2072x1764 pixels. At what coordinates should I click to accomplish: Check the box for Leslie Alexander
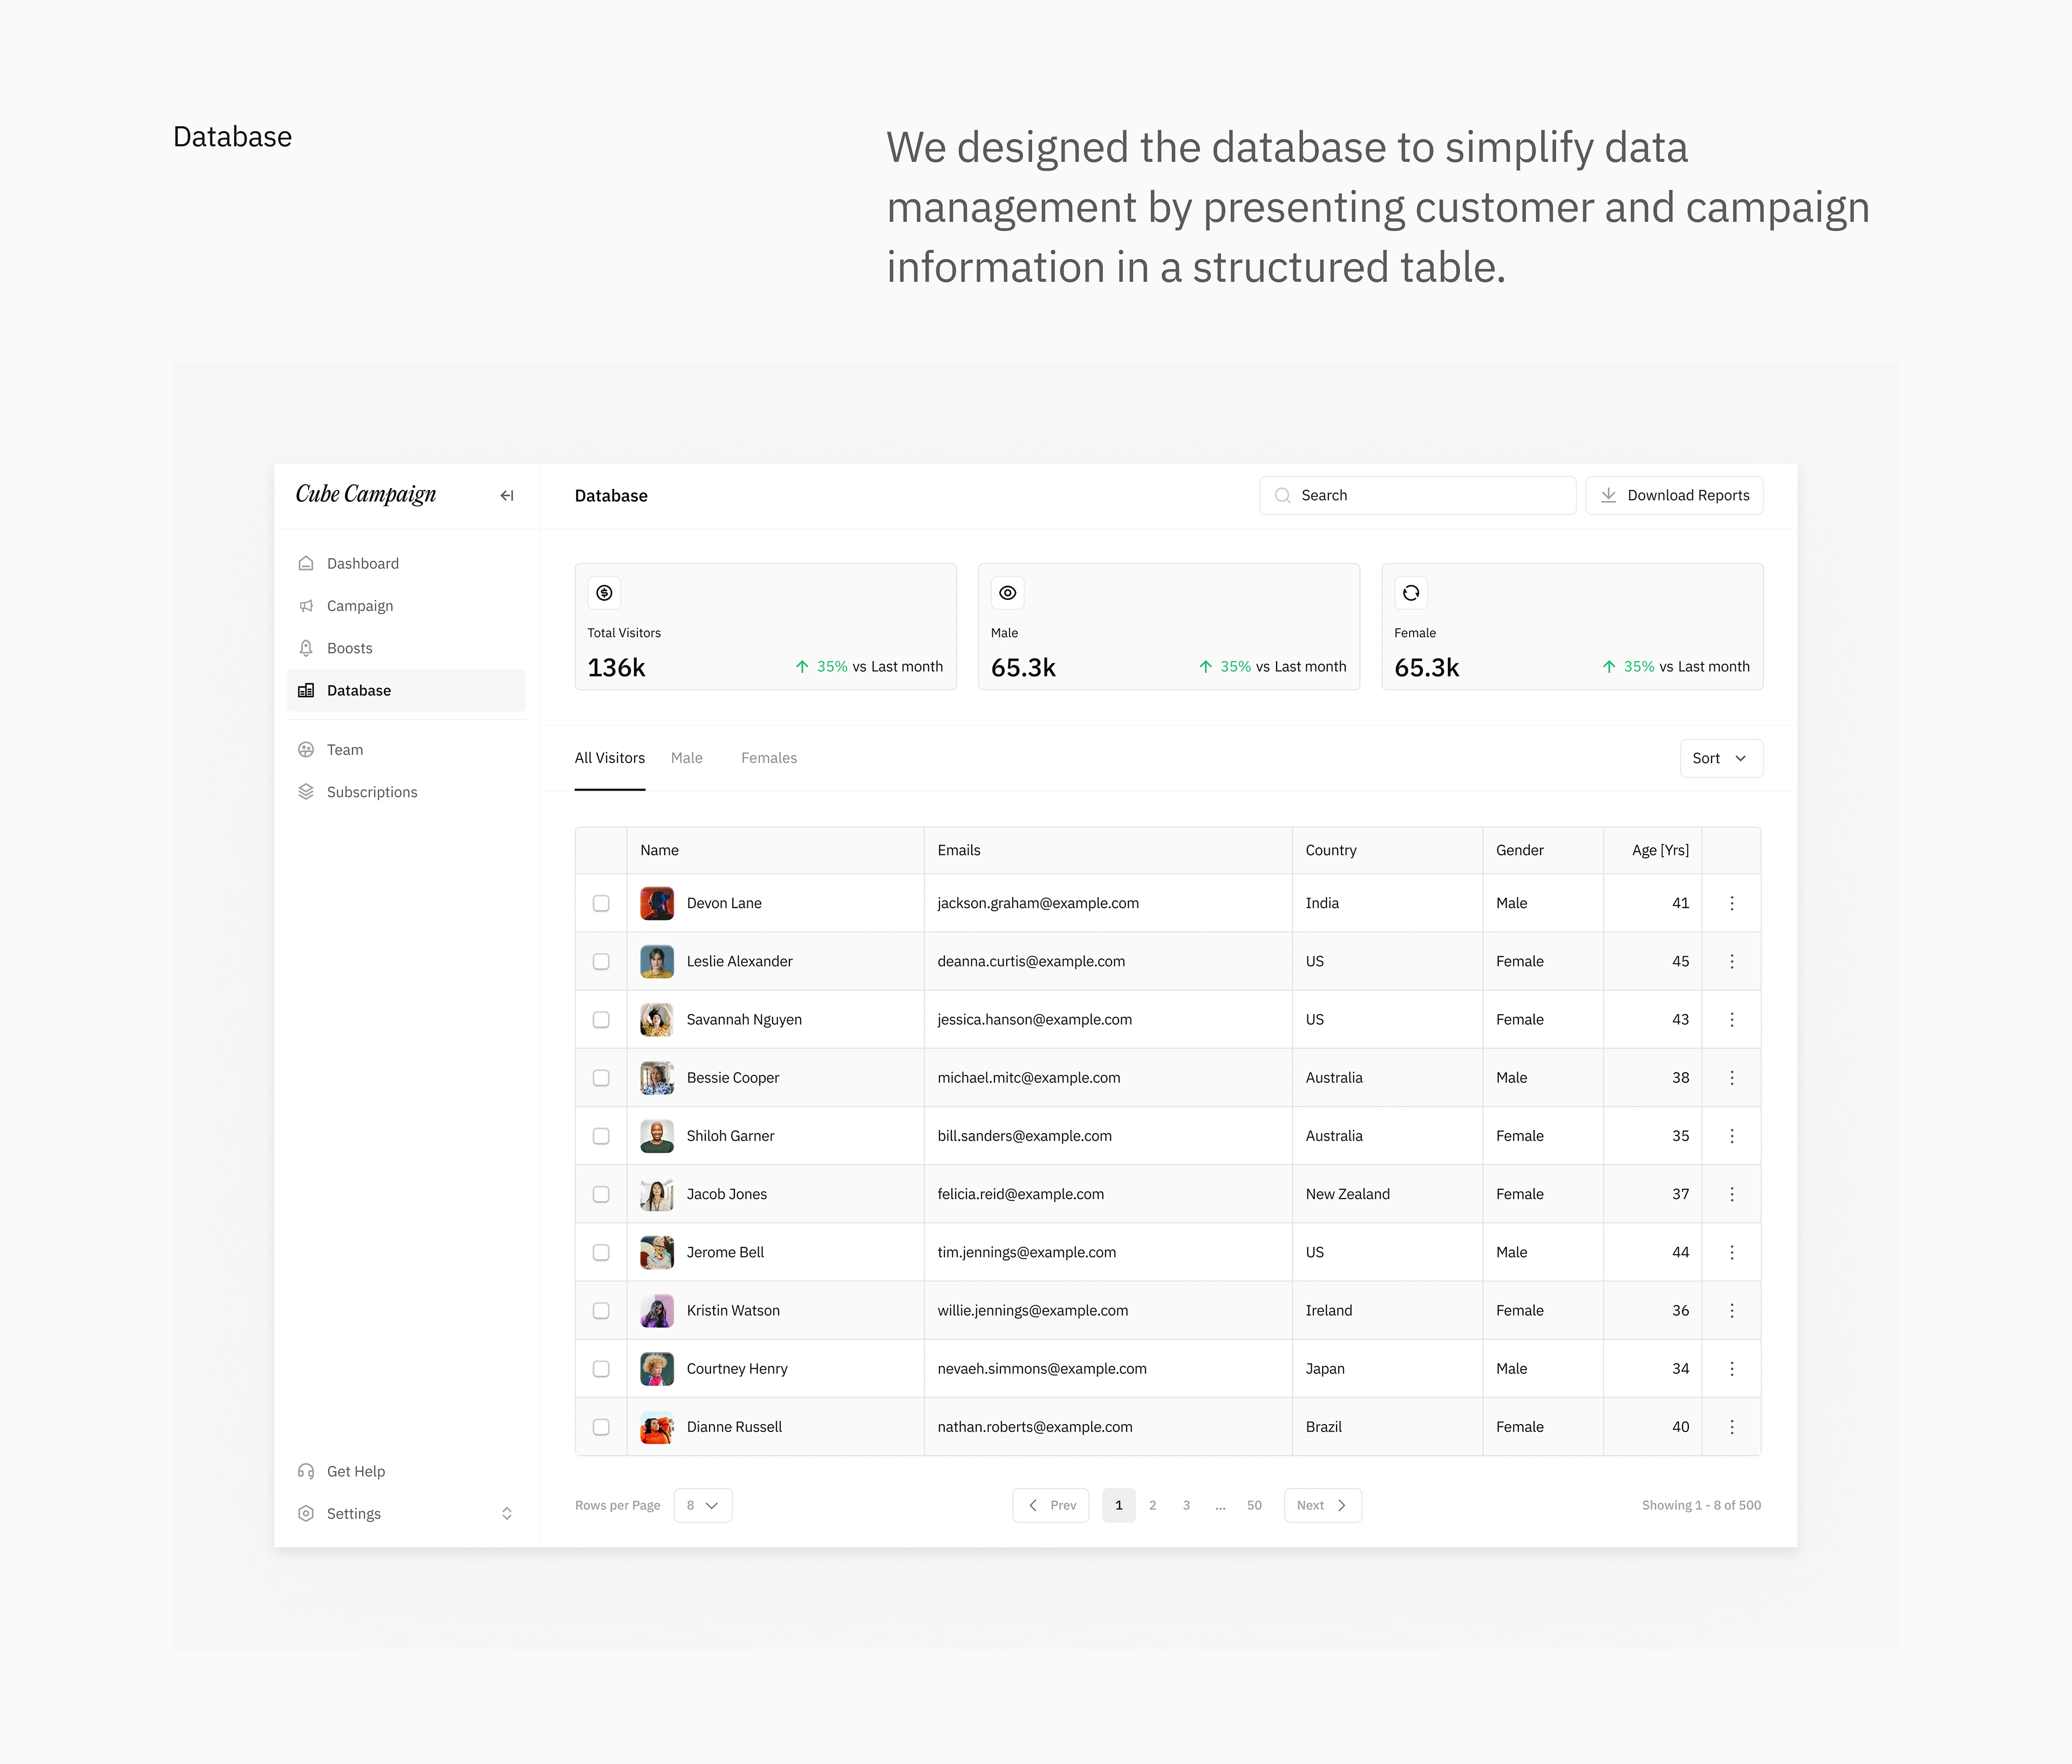(x=601, y=961)
